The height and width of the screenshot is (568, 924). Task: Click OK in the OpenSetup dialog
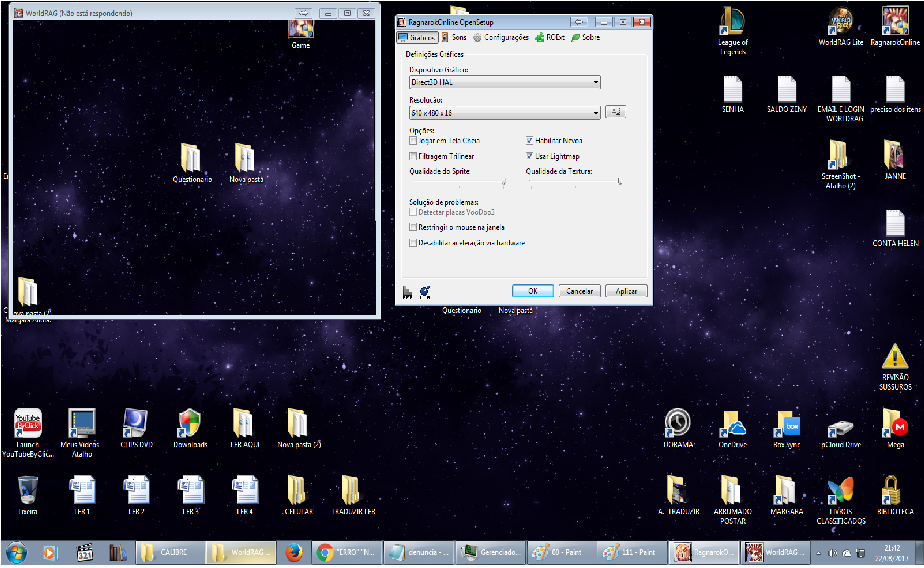pos(533,291)
